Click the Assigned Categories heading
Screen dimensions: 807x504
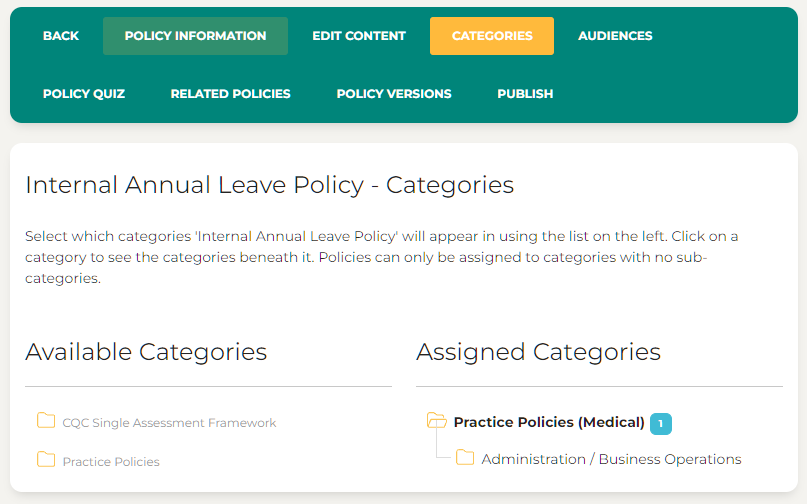(x=538, y=352)
